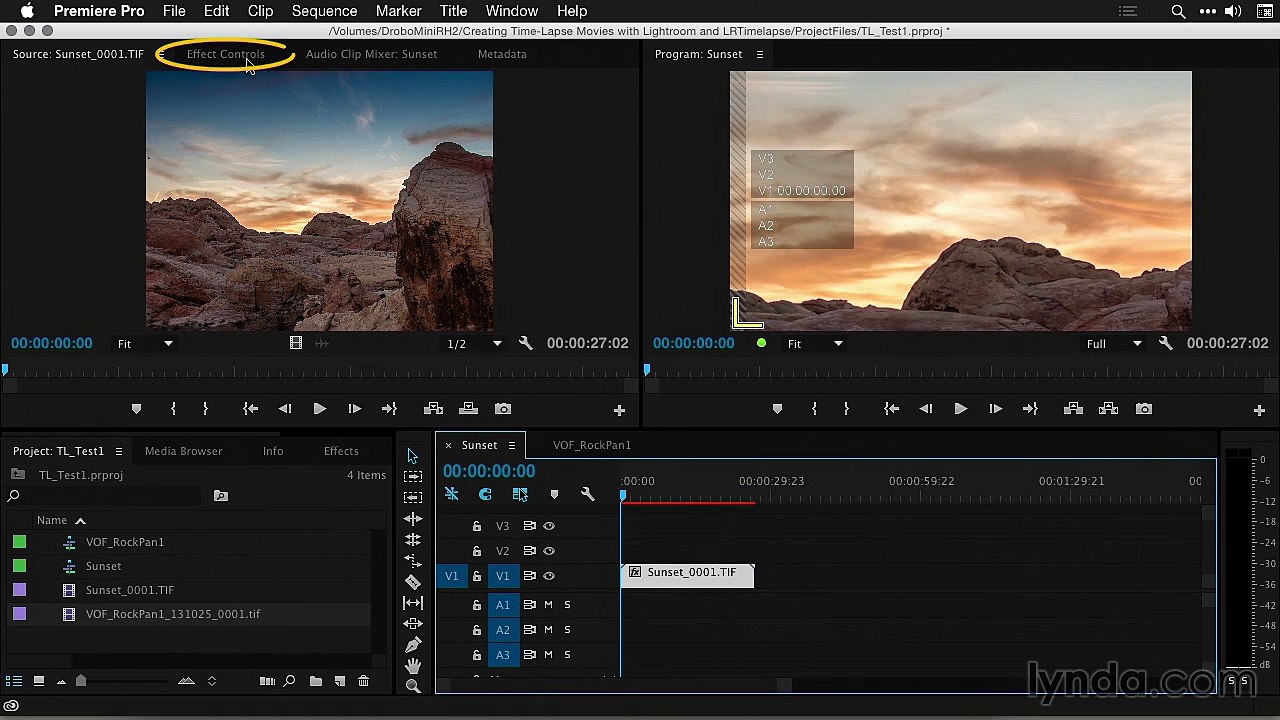1280x720 pixels.
Task: Hide track V3 with eye icon
Action: (549, 526)
